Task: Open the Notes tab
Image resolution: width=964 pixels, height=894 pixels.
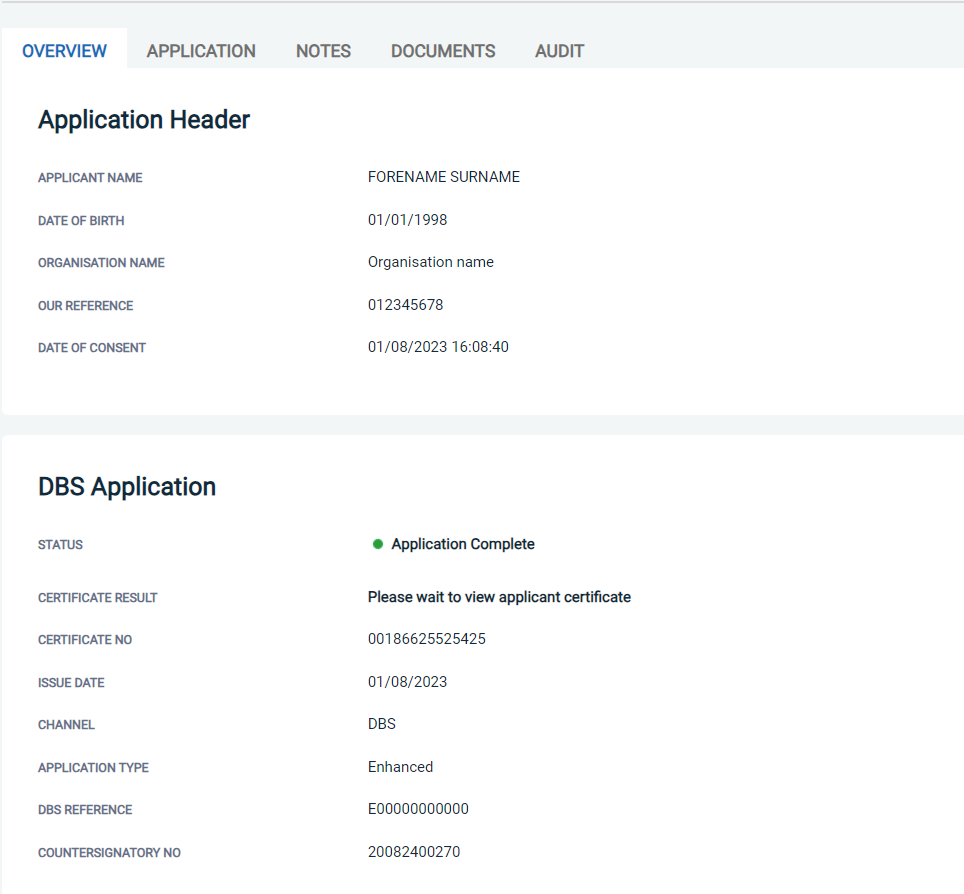Action: [323, 51]
